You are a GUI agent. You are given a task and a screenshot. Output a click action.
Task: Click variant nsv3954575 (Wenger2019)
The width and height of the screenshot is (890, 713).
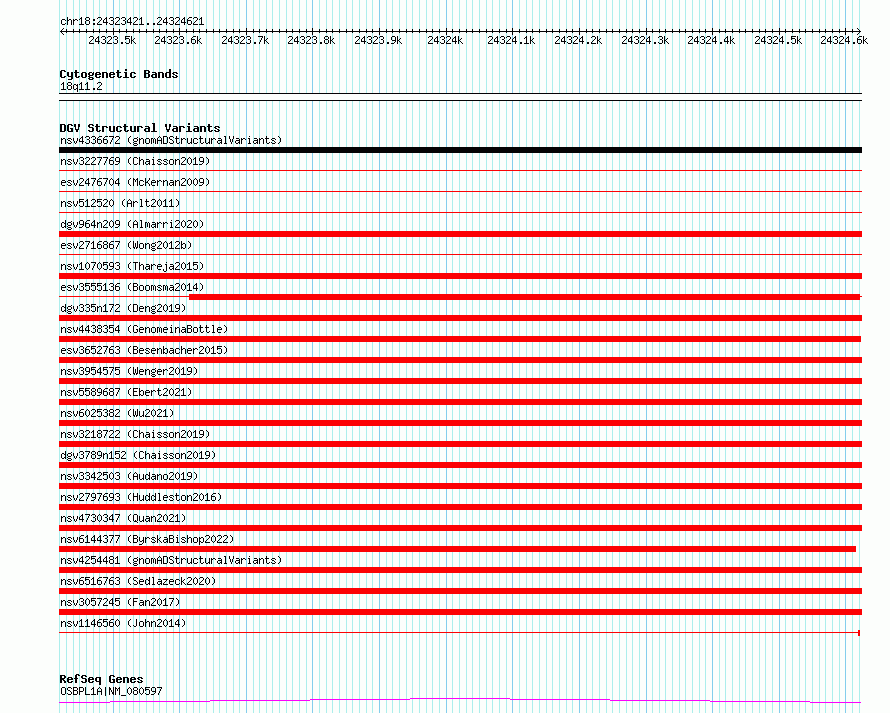coord(129,371)
